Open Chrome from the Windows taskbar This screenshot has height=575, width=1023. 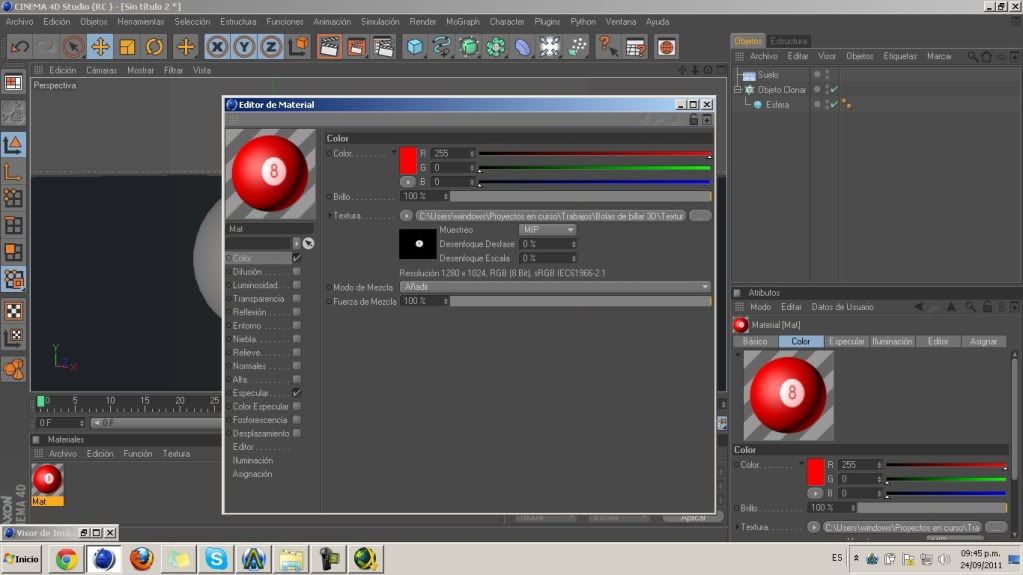click(x=67, y=559)
